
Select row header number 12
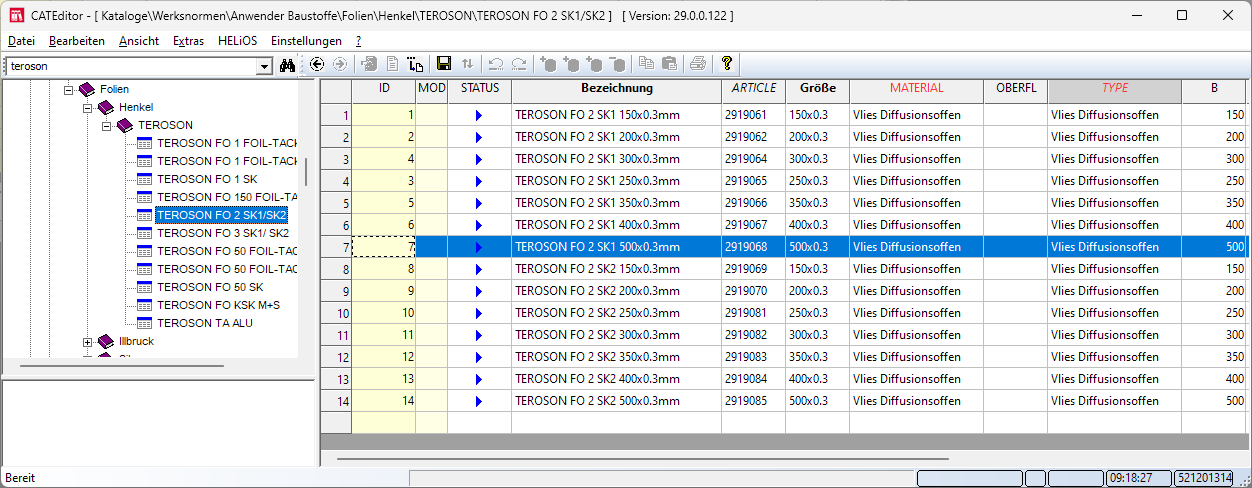pos(336,357)
